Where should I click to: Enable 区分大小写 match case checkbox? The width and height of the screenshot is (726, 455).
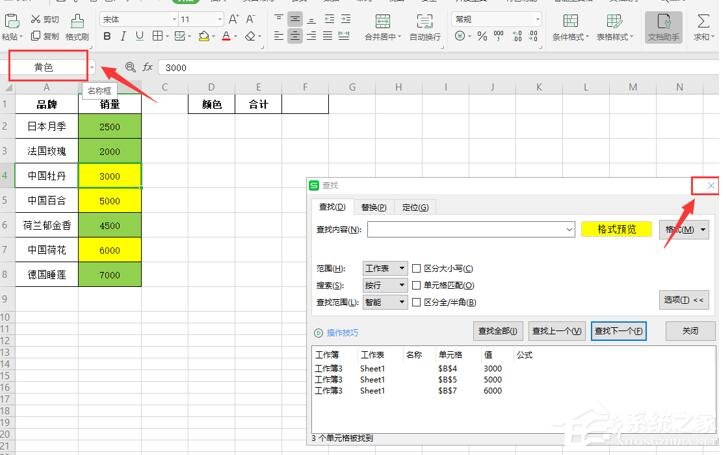coord(417,268)
